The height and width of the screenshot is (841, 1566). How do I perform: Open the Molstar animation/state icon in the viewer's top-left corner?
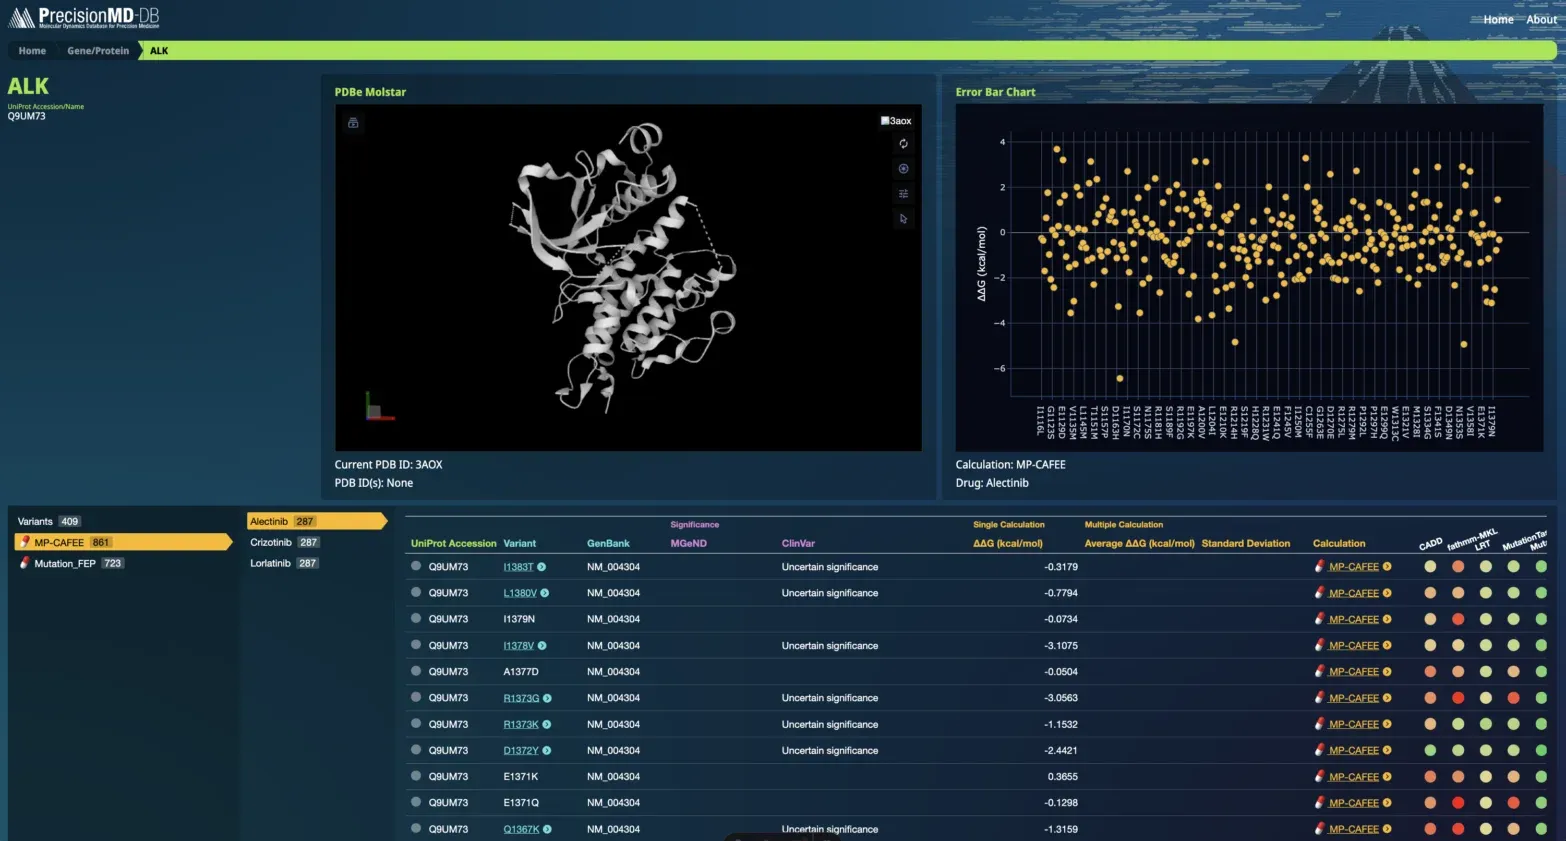[x=353, y=123]
